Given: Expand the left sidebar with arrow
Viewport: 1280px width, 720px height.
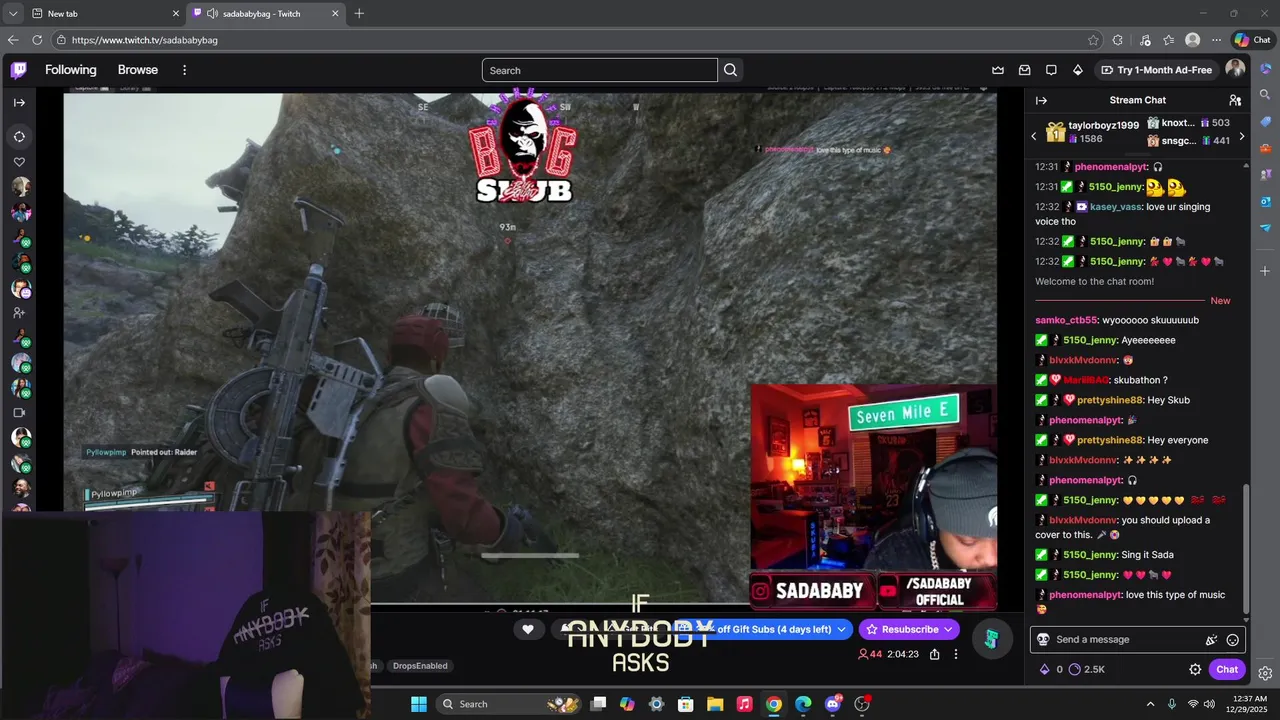Looking at the screenshot, I should click(x=19, y=102).
